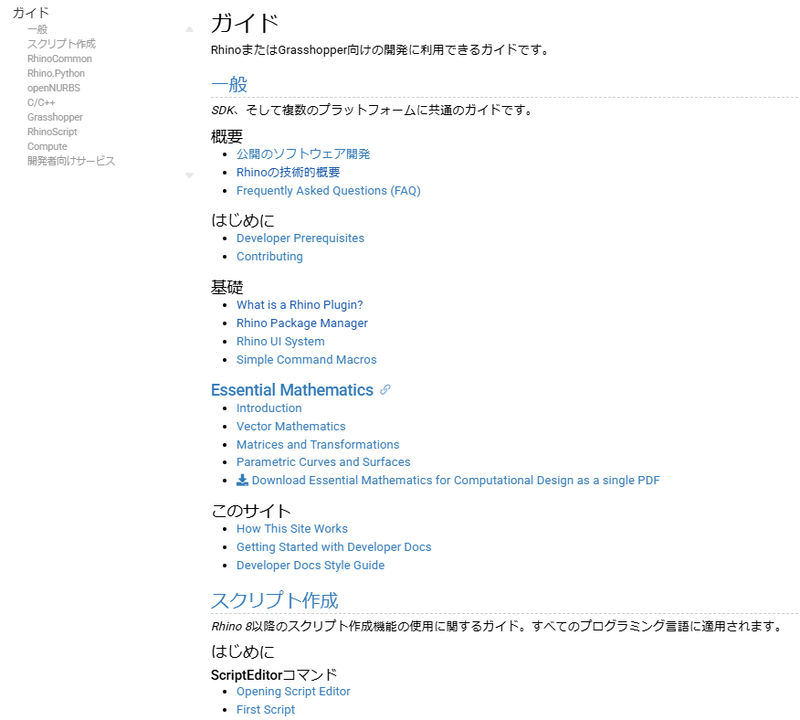
Task: Open the First Script link
Action: 265,710
